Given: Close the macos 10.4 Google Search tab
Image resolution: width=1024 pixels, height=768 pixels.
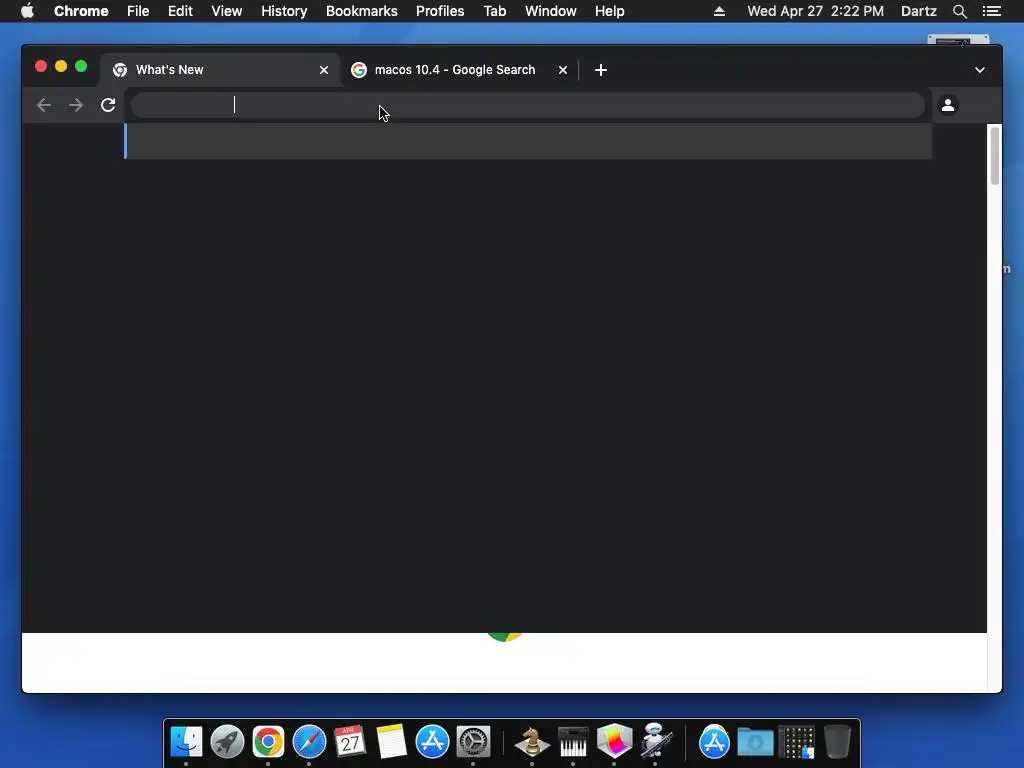Looking at the screenshot, I should (563, 70).
